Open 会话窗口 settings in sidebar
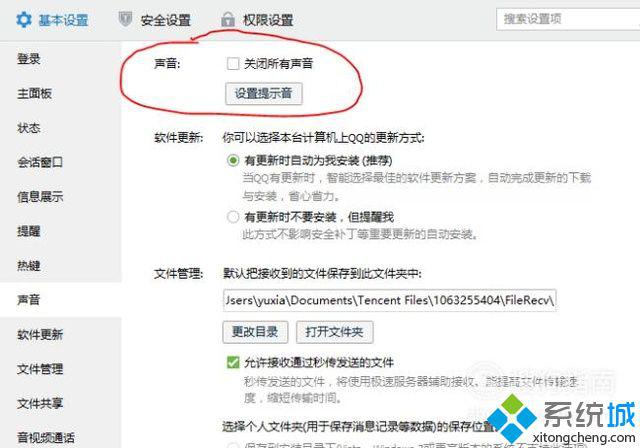This screenshot has width=640, height=448. coord(40,162)
